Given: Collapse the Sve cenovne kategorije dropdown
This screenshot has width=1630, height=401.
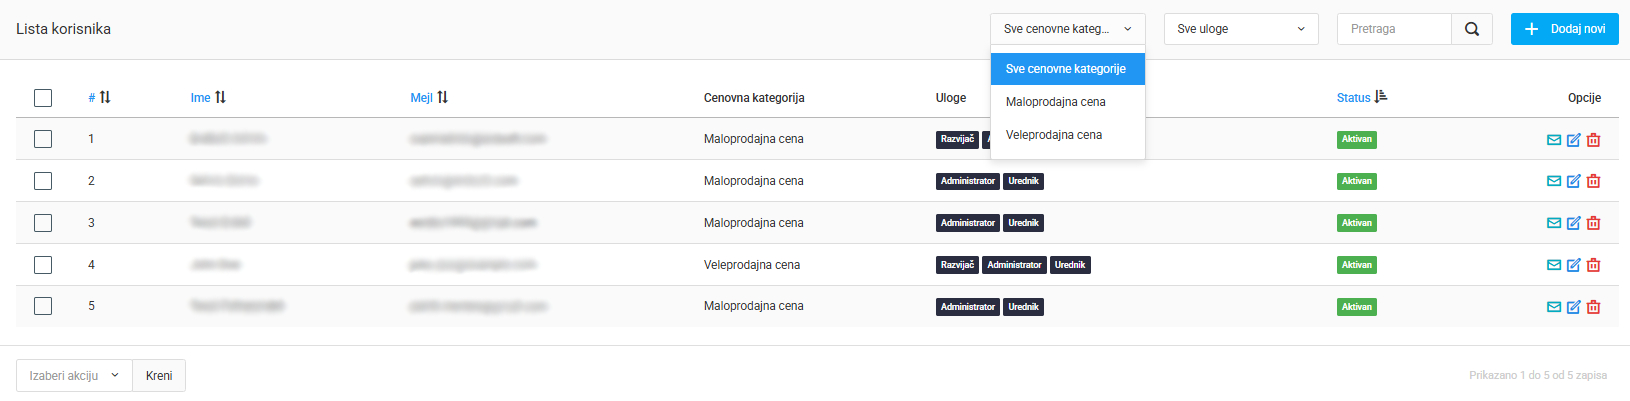Looking at the screenshot, I should [x=1068, y=29].
